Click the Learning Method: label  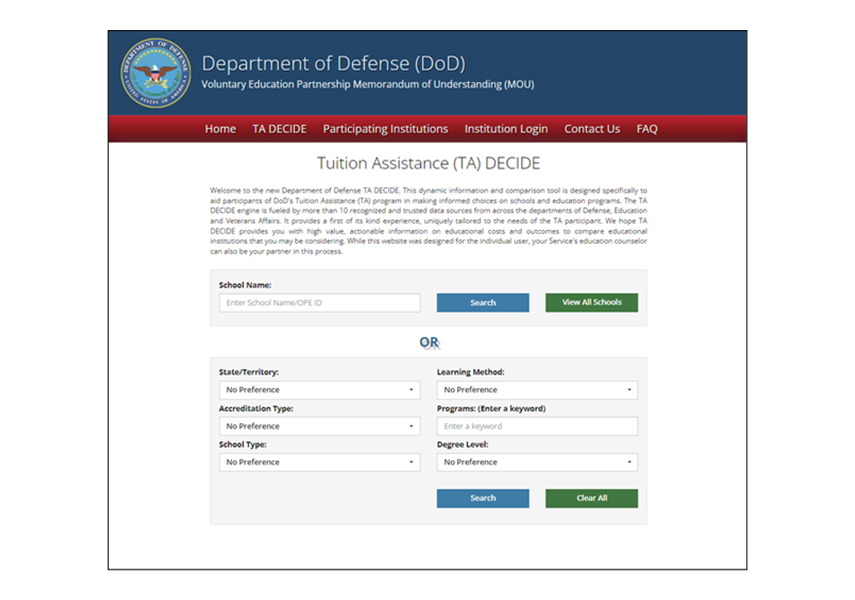click(x=471, y=372)
